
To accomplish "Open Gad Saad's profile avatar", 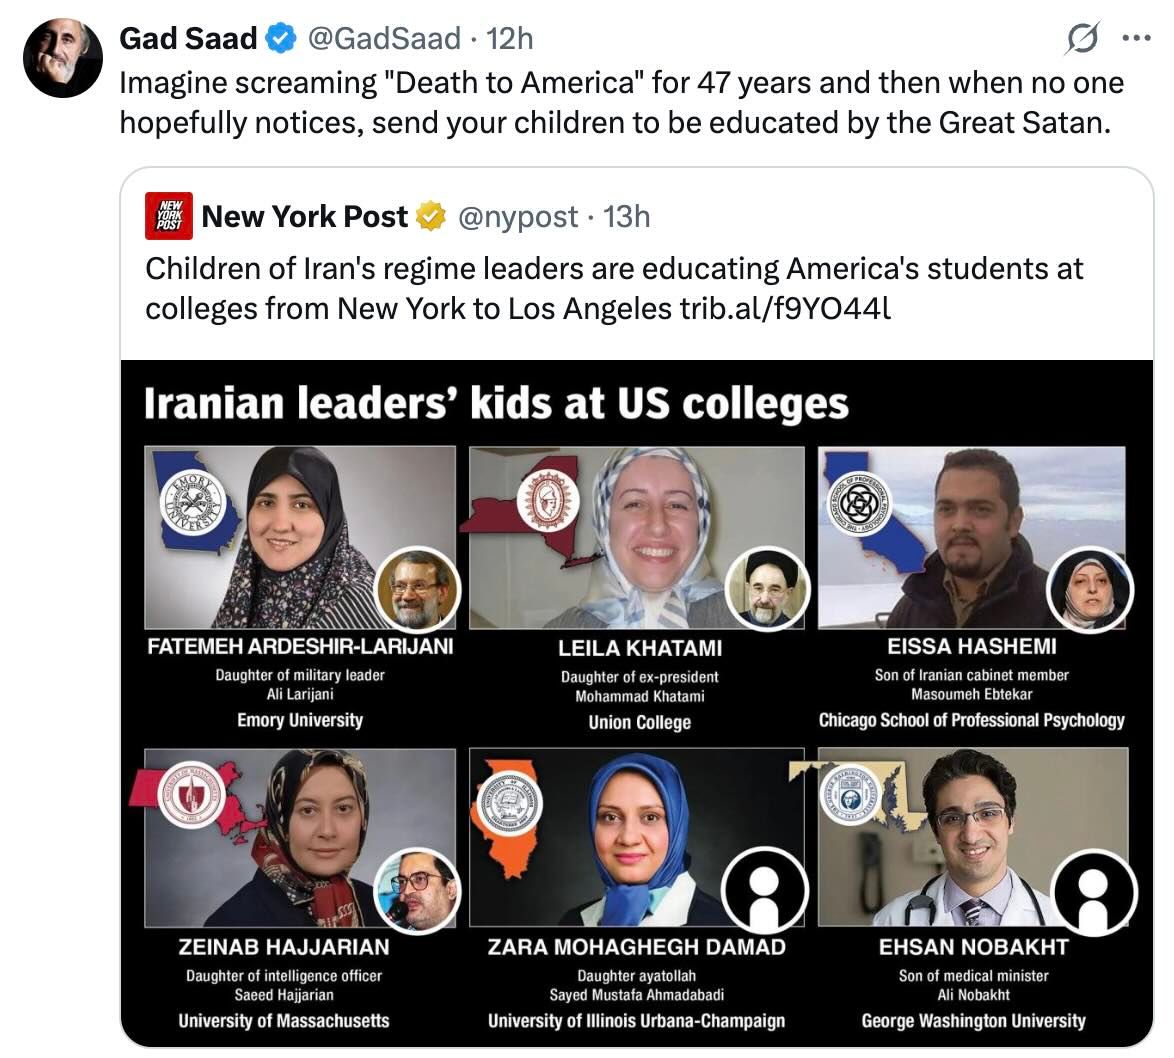I will point(63,58).
